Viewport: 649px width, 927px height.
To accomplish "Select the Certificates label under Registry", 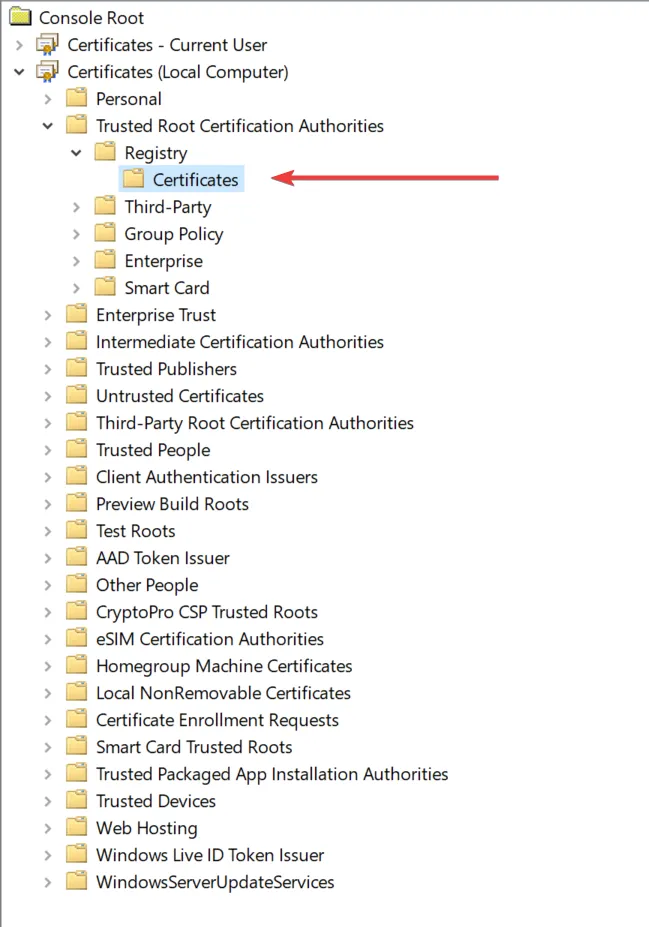I will 196,179.
